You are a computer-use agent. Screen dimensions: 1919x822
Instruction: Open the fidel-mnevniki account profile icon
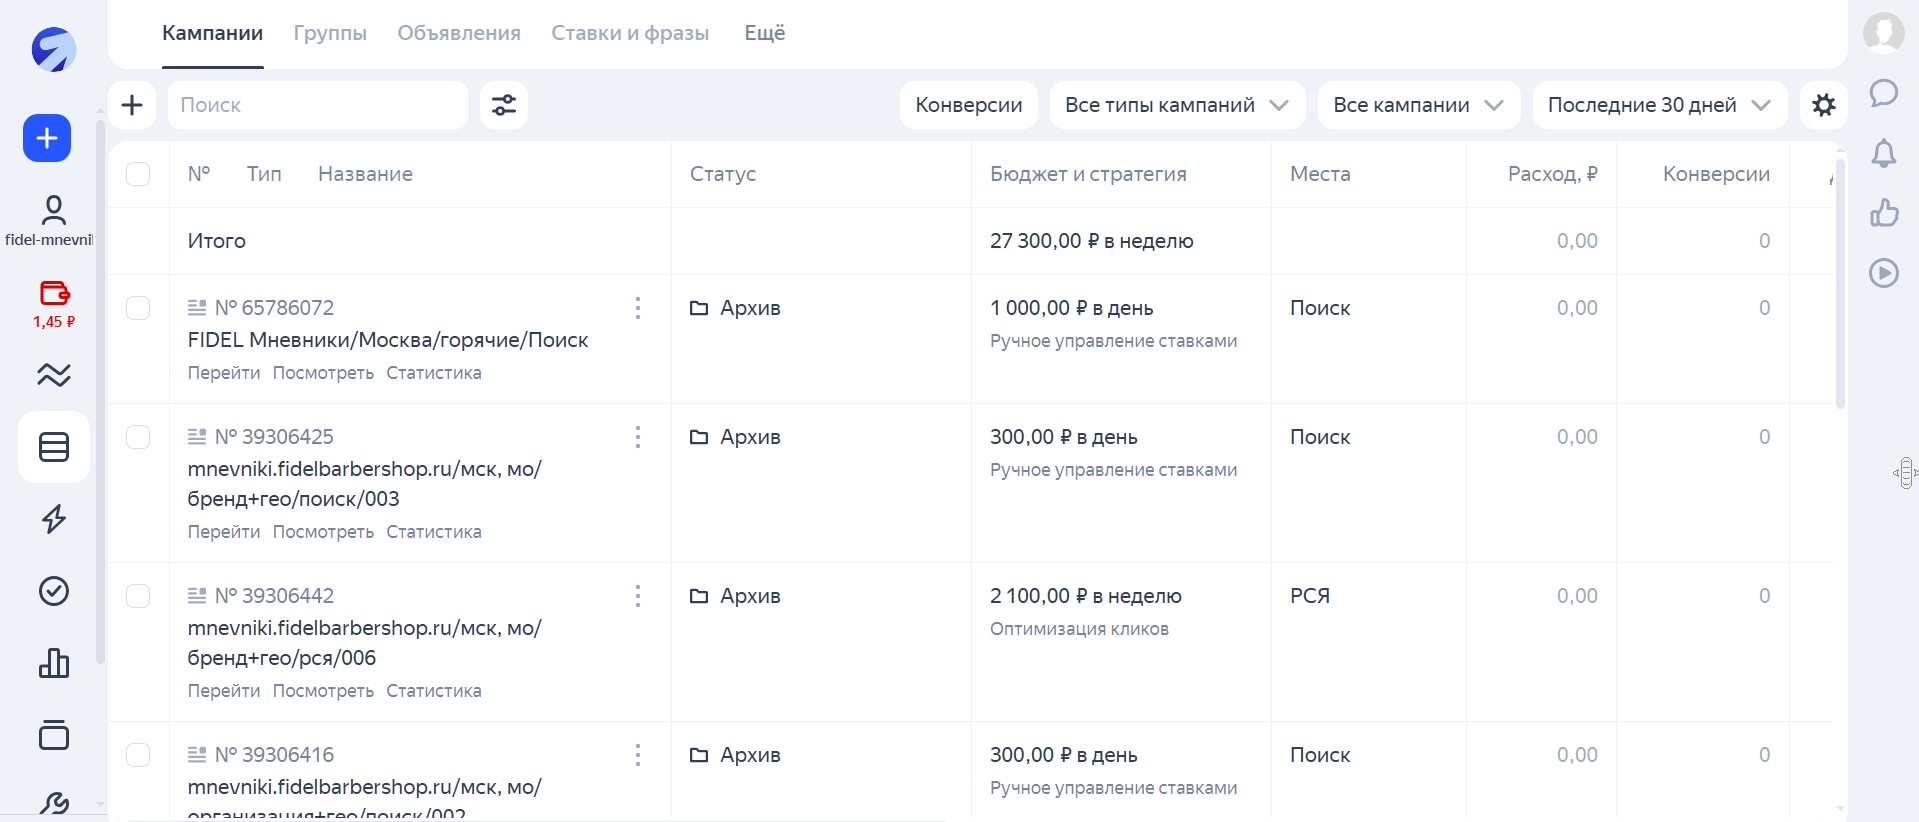click(53, 210)
